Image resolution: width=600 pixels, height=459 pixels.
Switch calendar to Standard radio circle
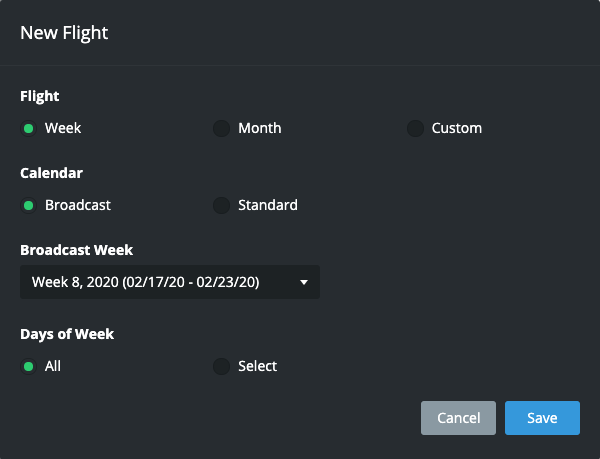[x=221, y=206]
